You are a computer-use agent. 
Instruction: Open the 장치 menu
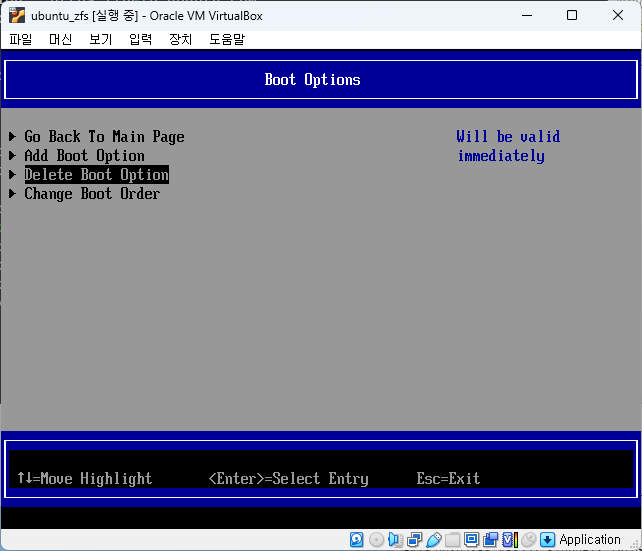180,39
